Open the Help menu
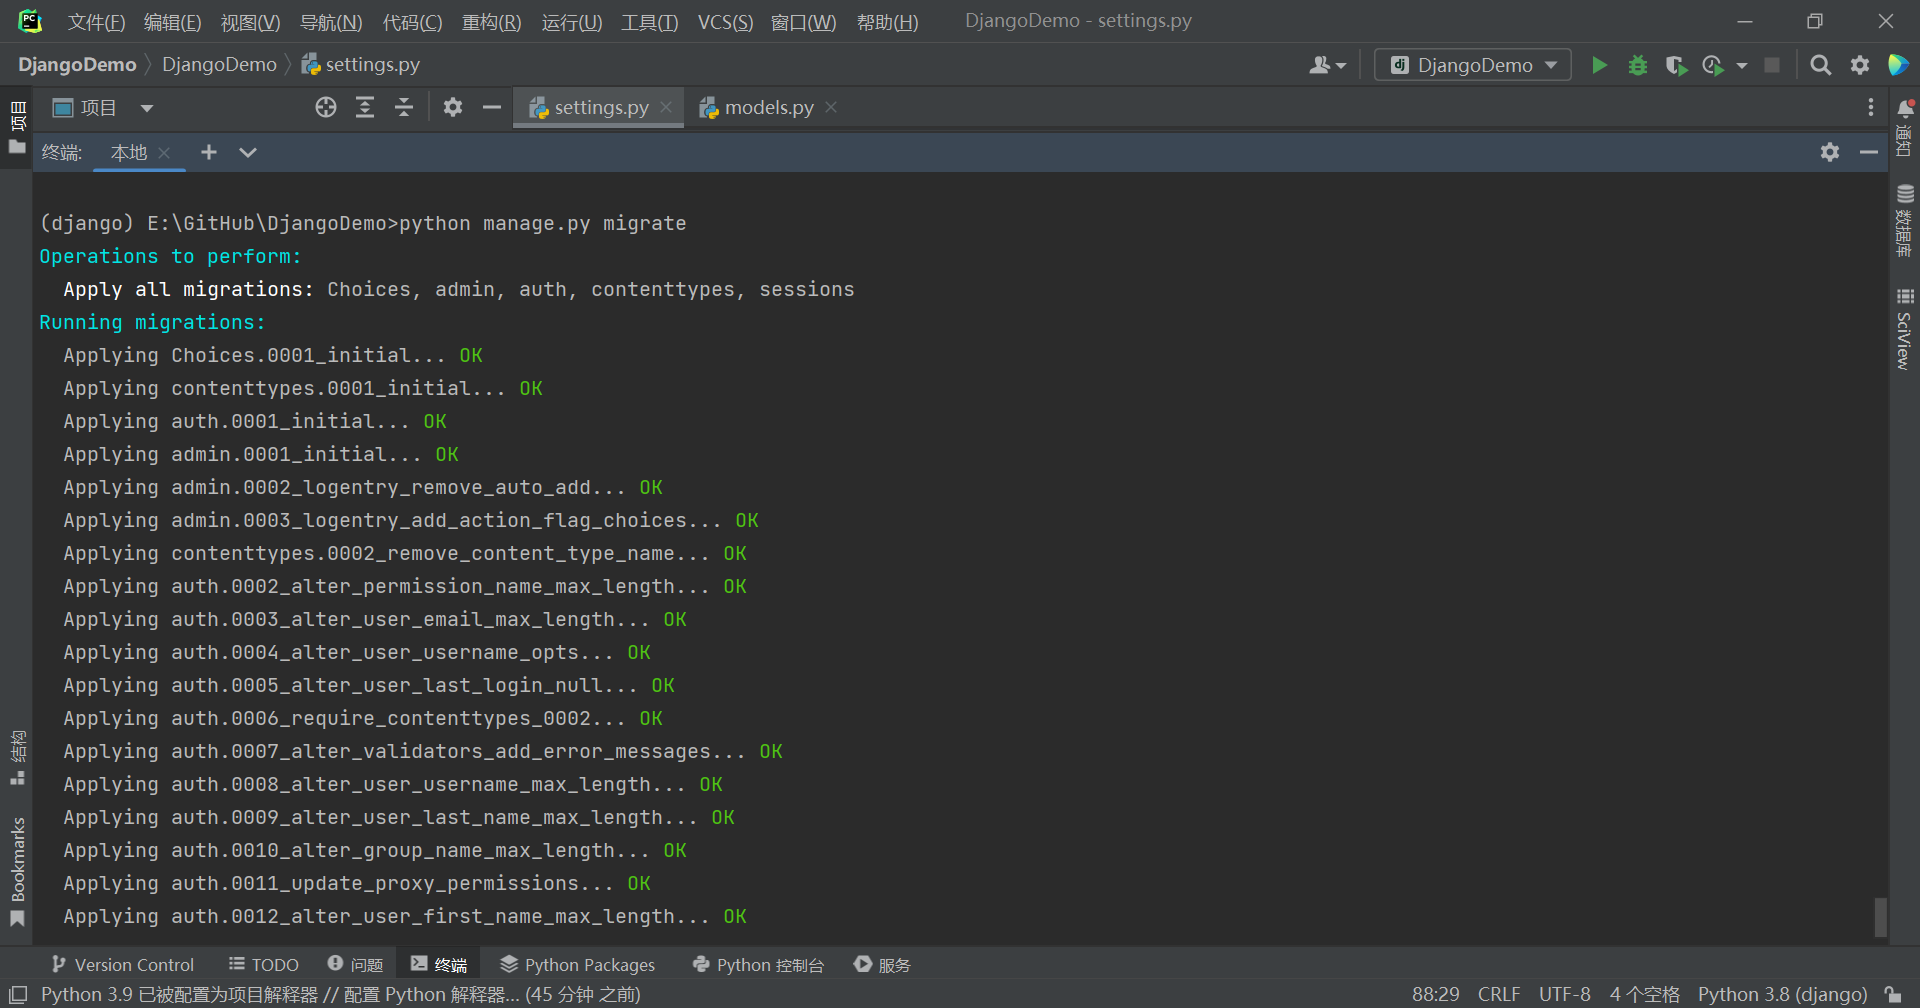This screenshot has width=1920, height=1008. pos(887,22)
